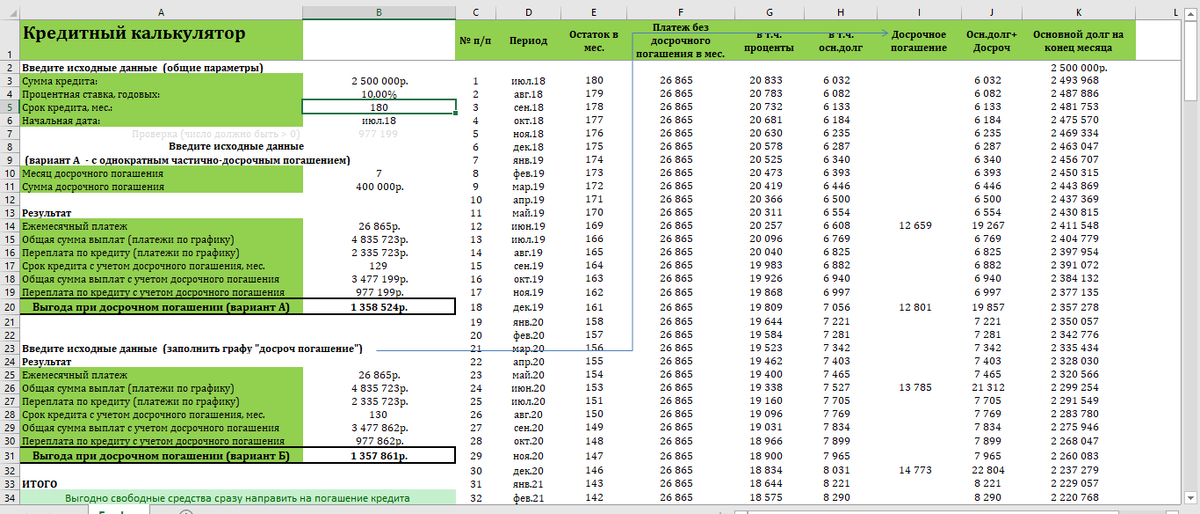Click early repayment cell '12 659'
The height and width of the screenshot is (514, 1200).
point(918,227)
